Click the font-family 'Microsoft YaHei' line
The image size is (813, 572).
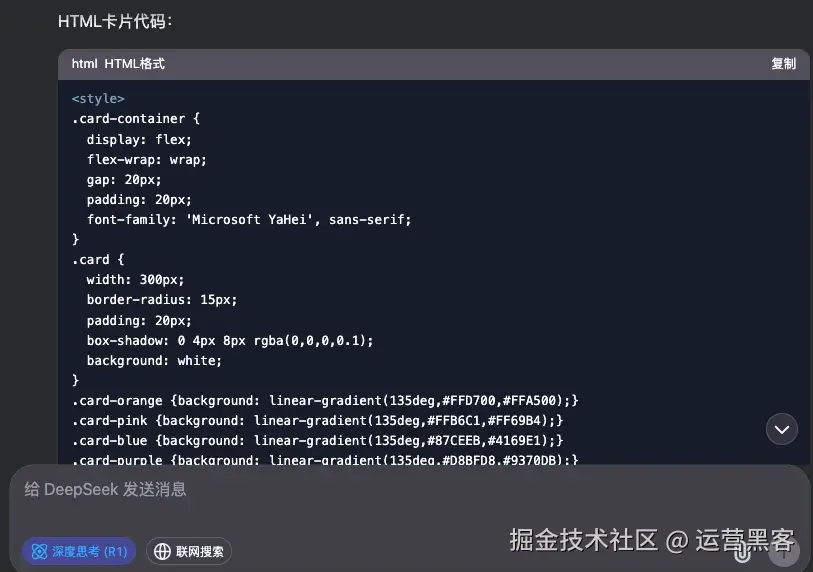pyautogui.click(x=249, y=219)
